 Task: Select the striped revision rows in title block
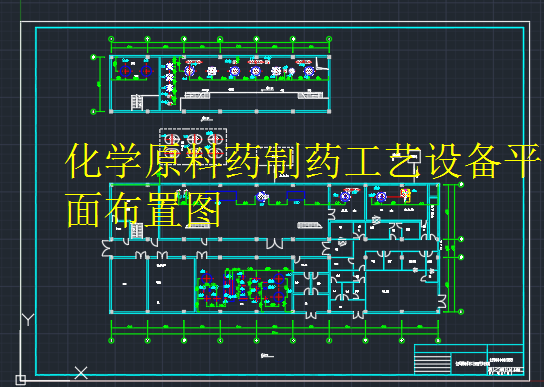point(432,363)
